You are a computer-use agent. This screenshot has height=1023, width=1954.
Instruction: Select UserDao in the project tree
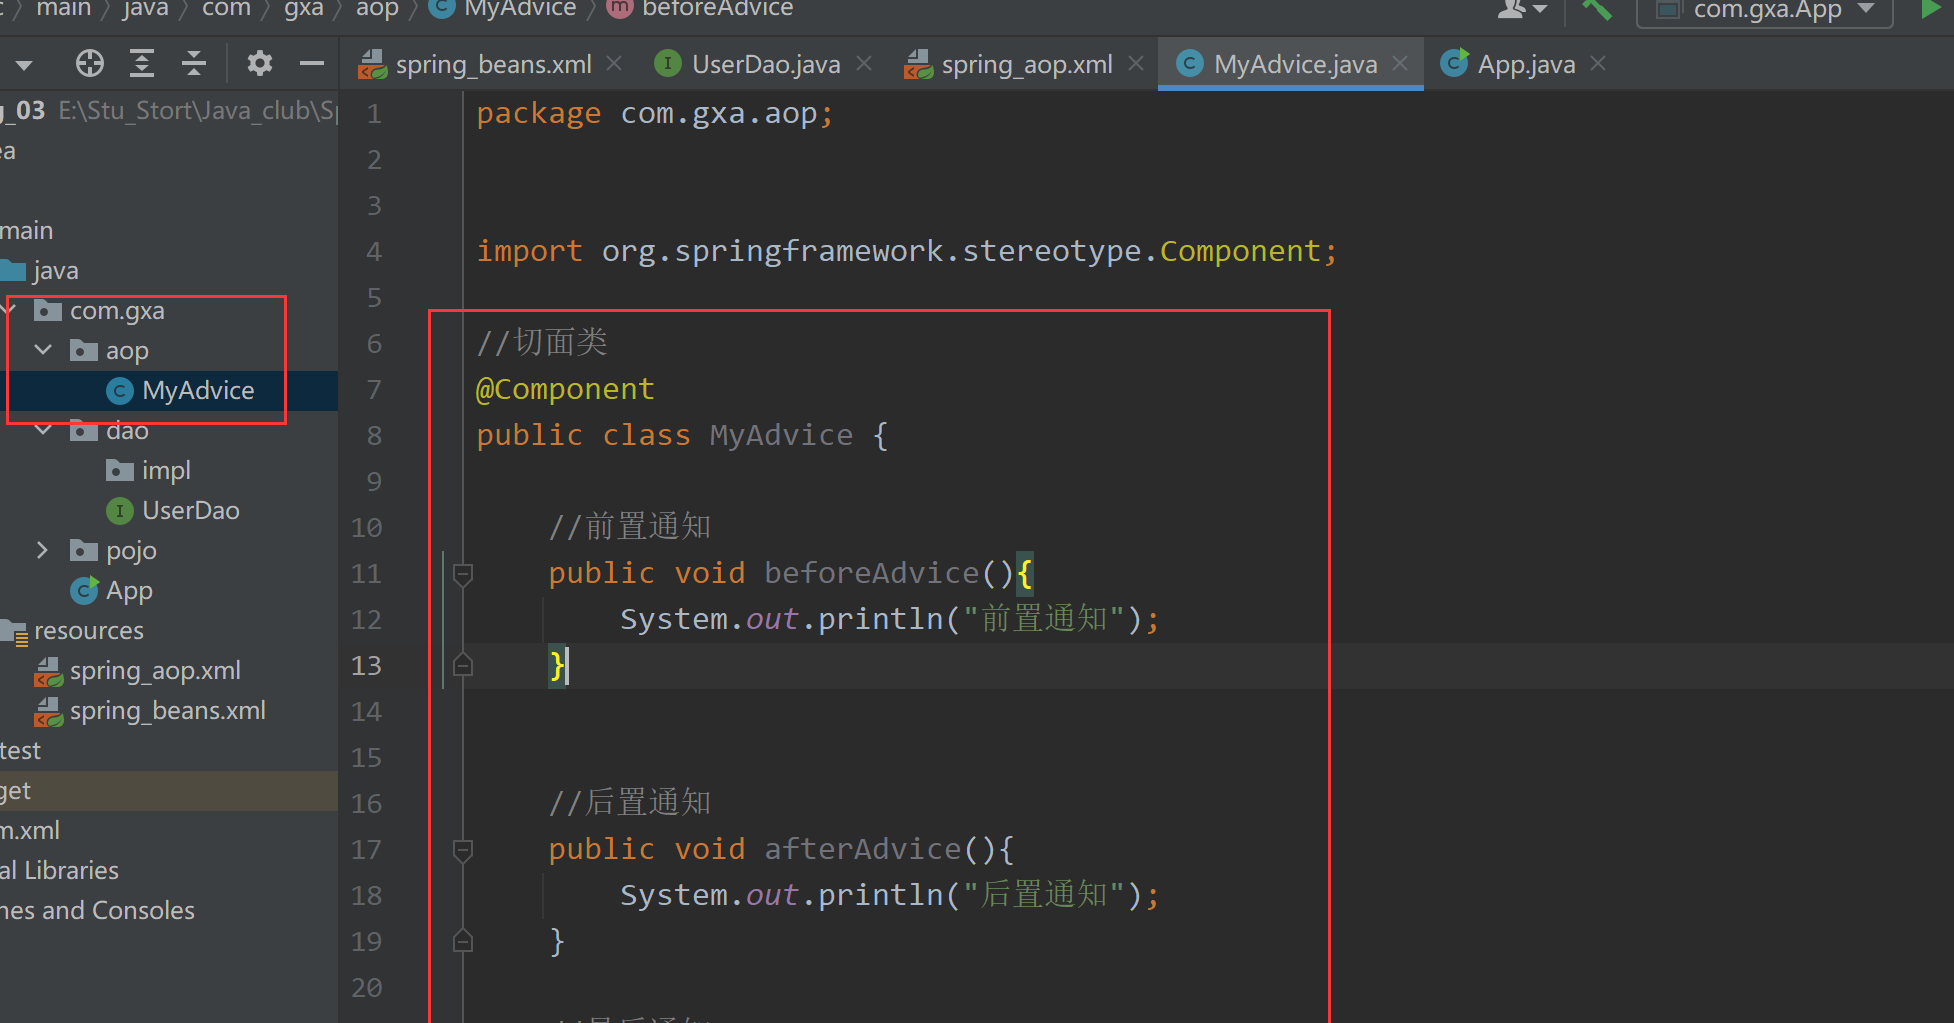pyautogui.click(x=190, y=510)
